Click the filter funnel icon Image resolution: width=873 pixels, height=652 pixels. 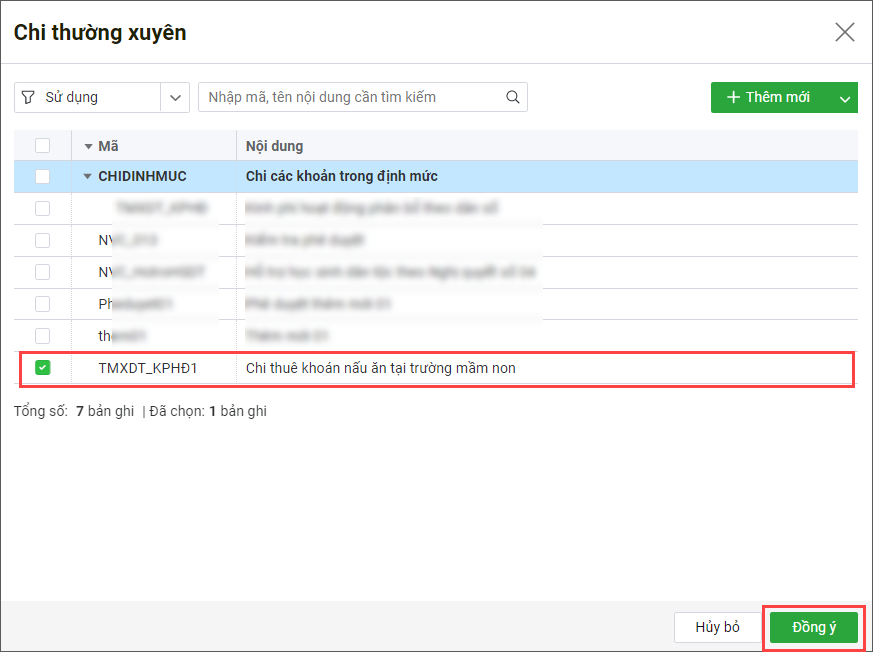pyautogui.click(x=28, y=97)
